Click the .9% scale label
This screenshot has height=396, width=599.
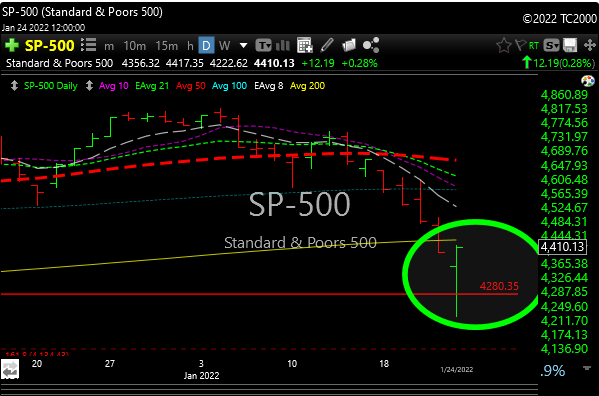click(x=552, y=371)
